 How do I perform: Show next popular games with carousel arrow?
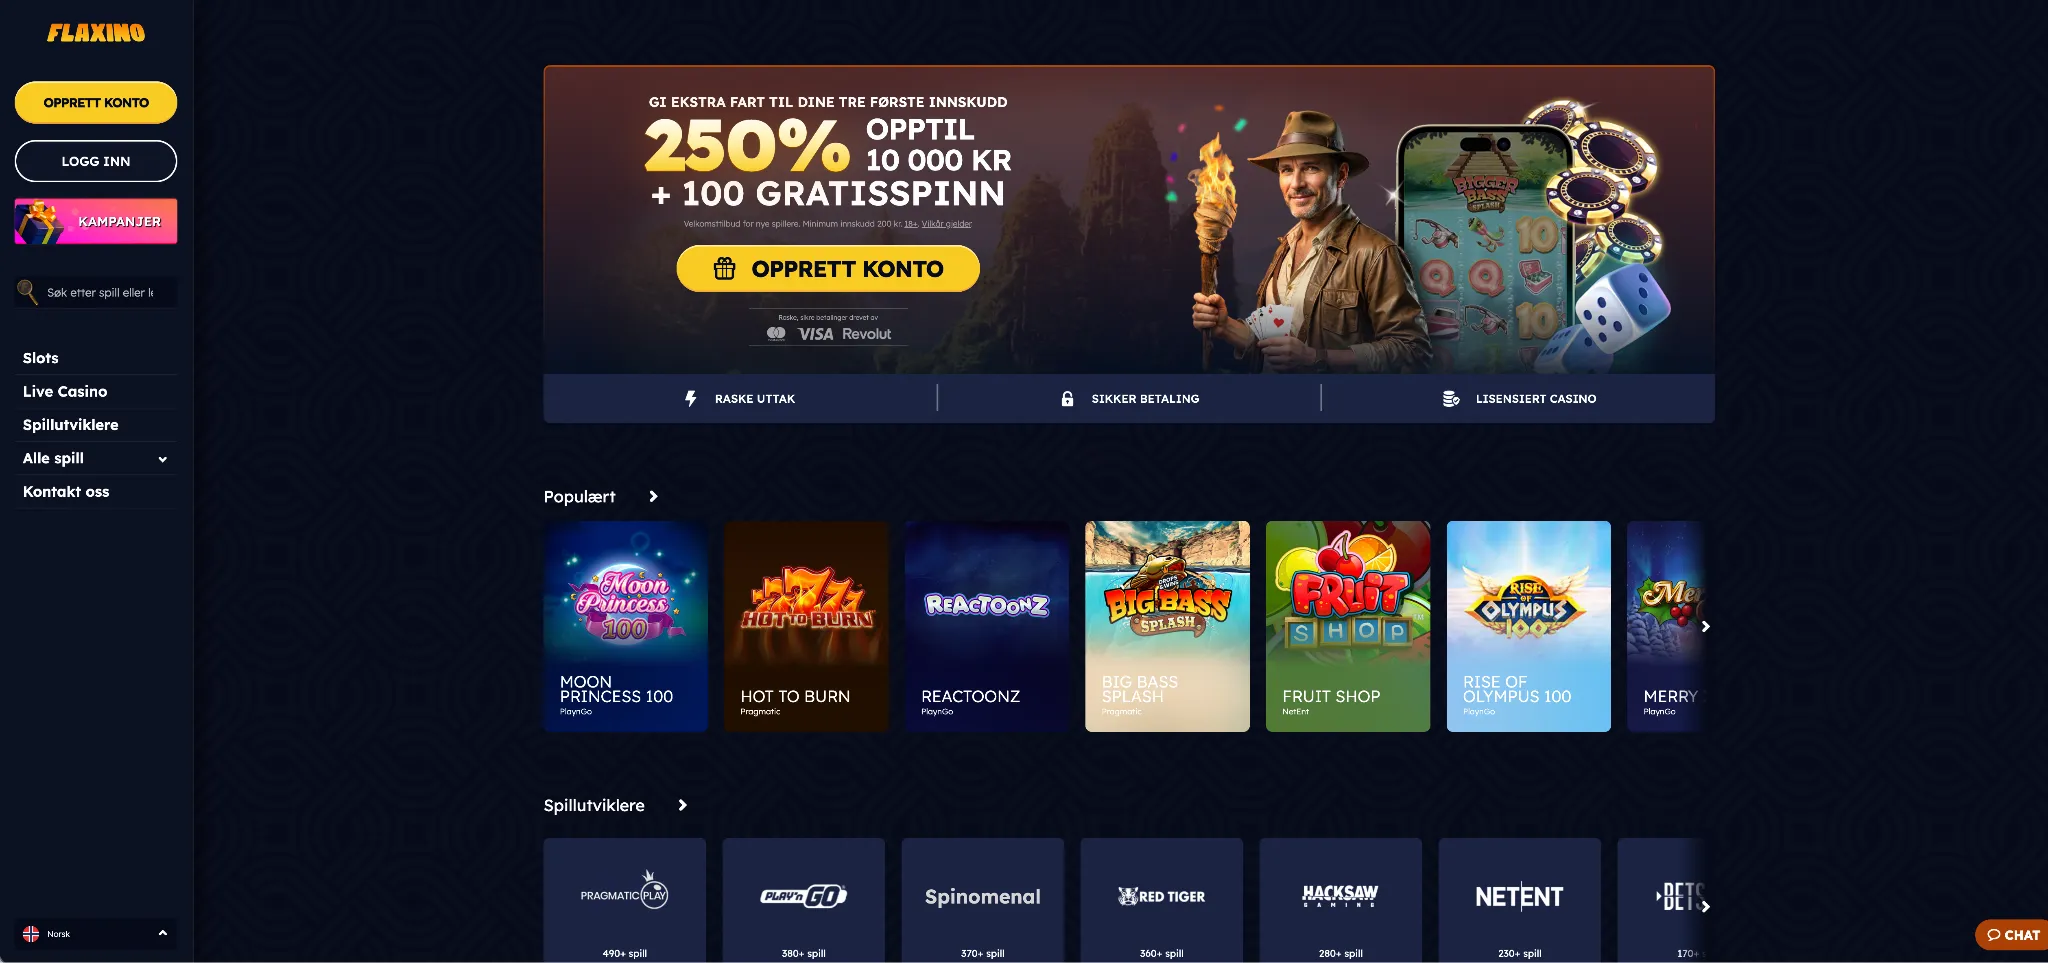[x=1705, y=626]
